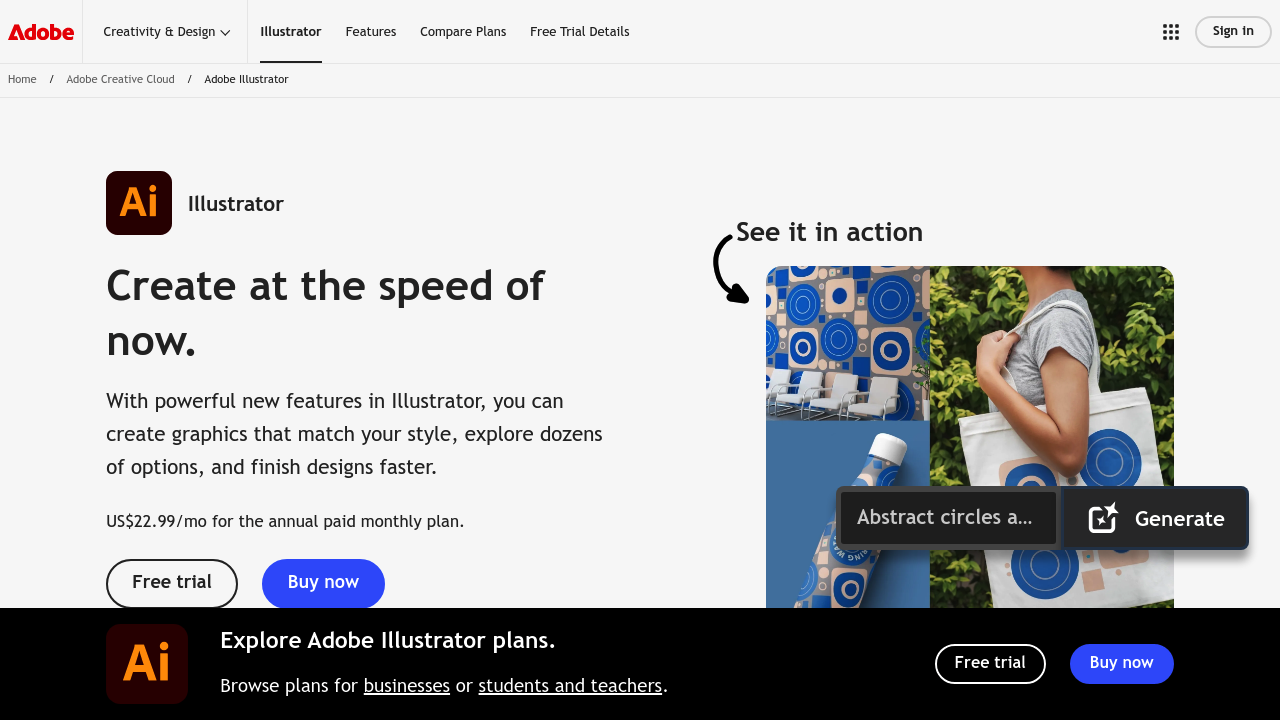Click the Adobe logo

(x=40, y=31)
